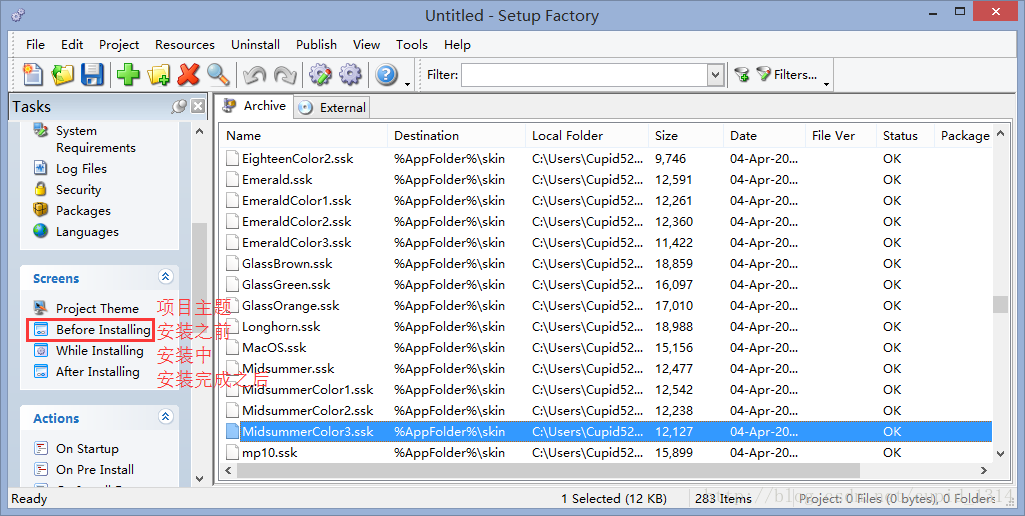Screen dimensions: 1025x516
Task: Open System Requirements in Tasks
Action: coord(96,139)
